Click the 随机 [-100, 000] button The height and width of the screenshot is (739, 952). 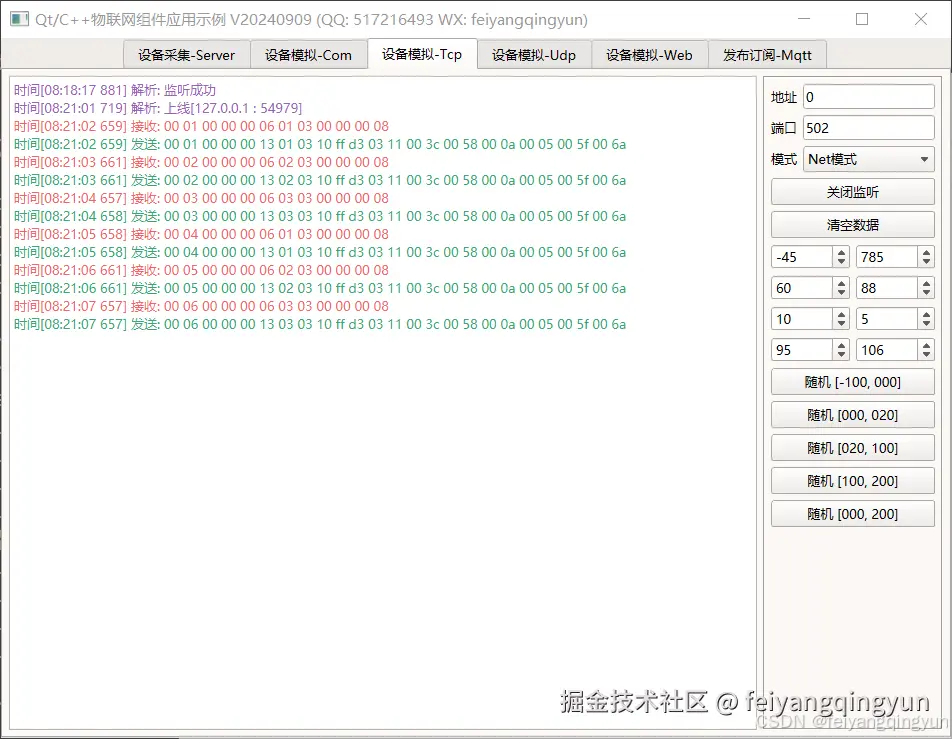852,382
